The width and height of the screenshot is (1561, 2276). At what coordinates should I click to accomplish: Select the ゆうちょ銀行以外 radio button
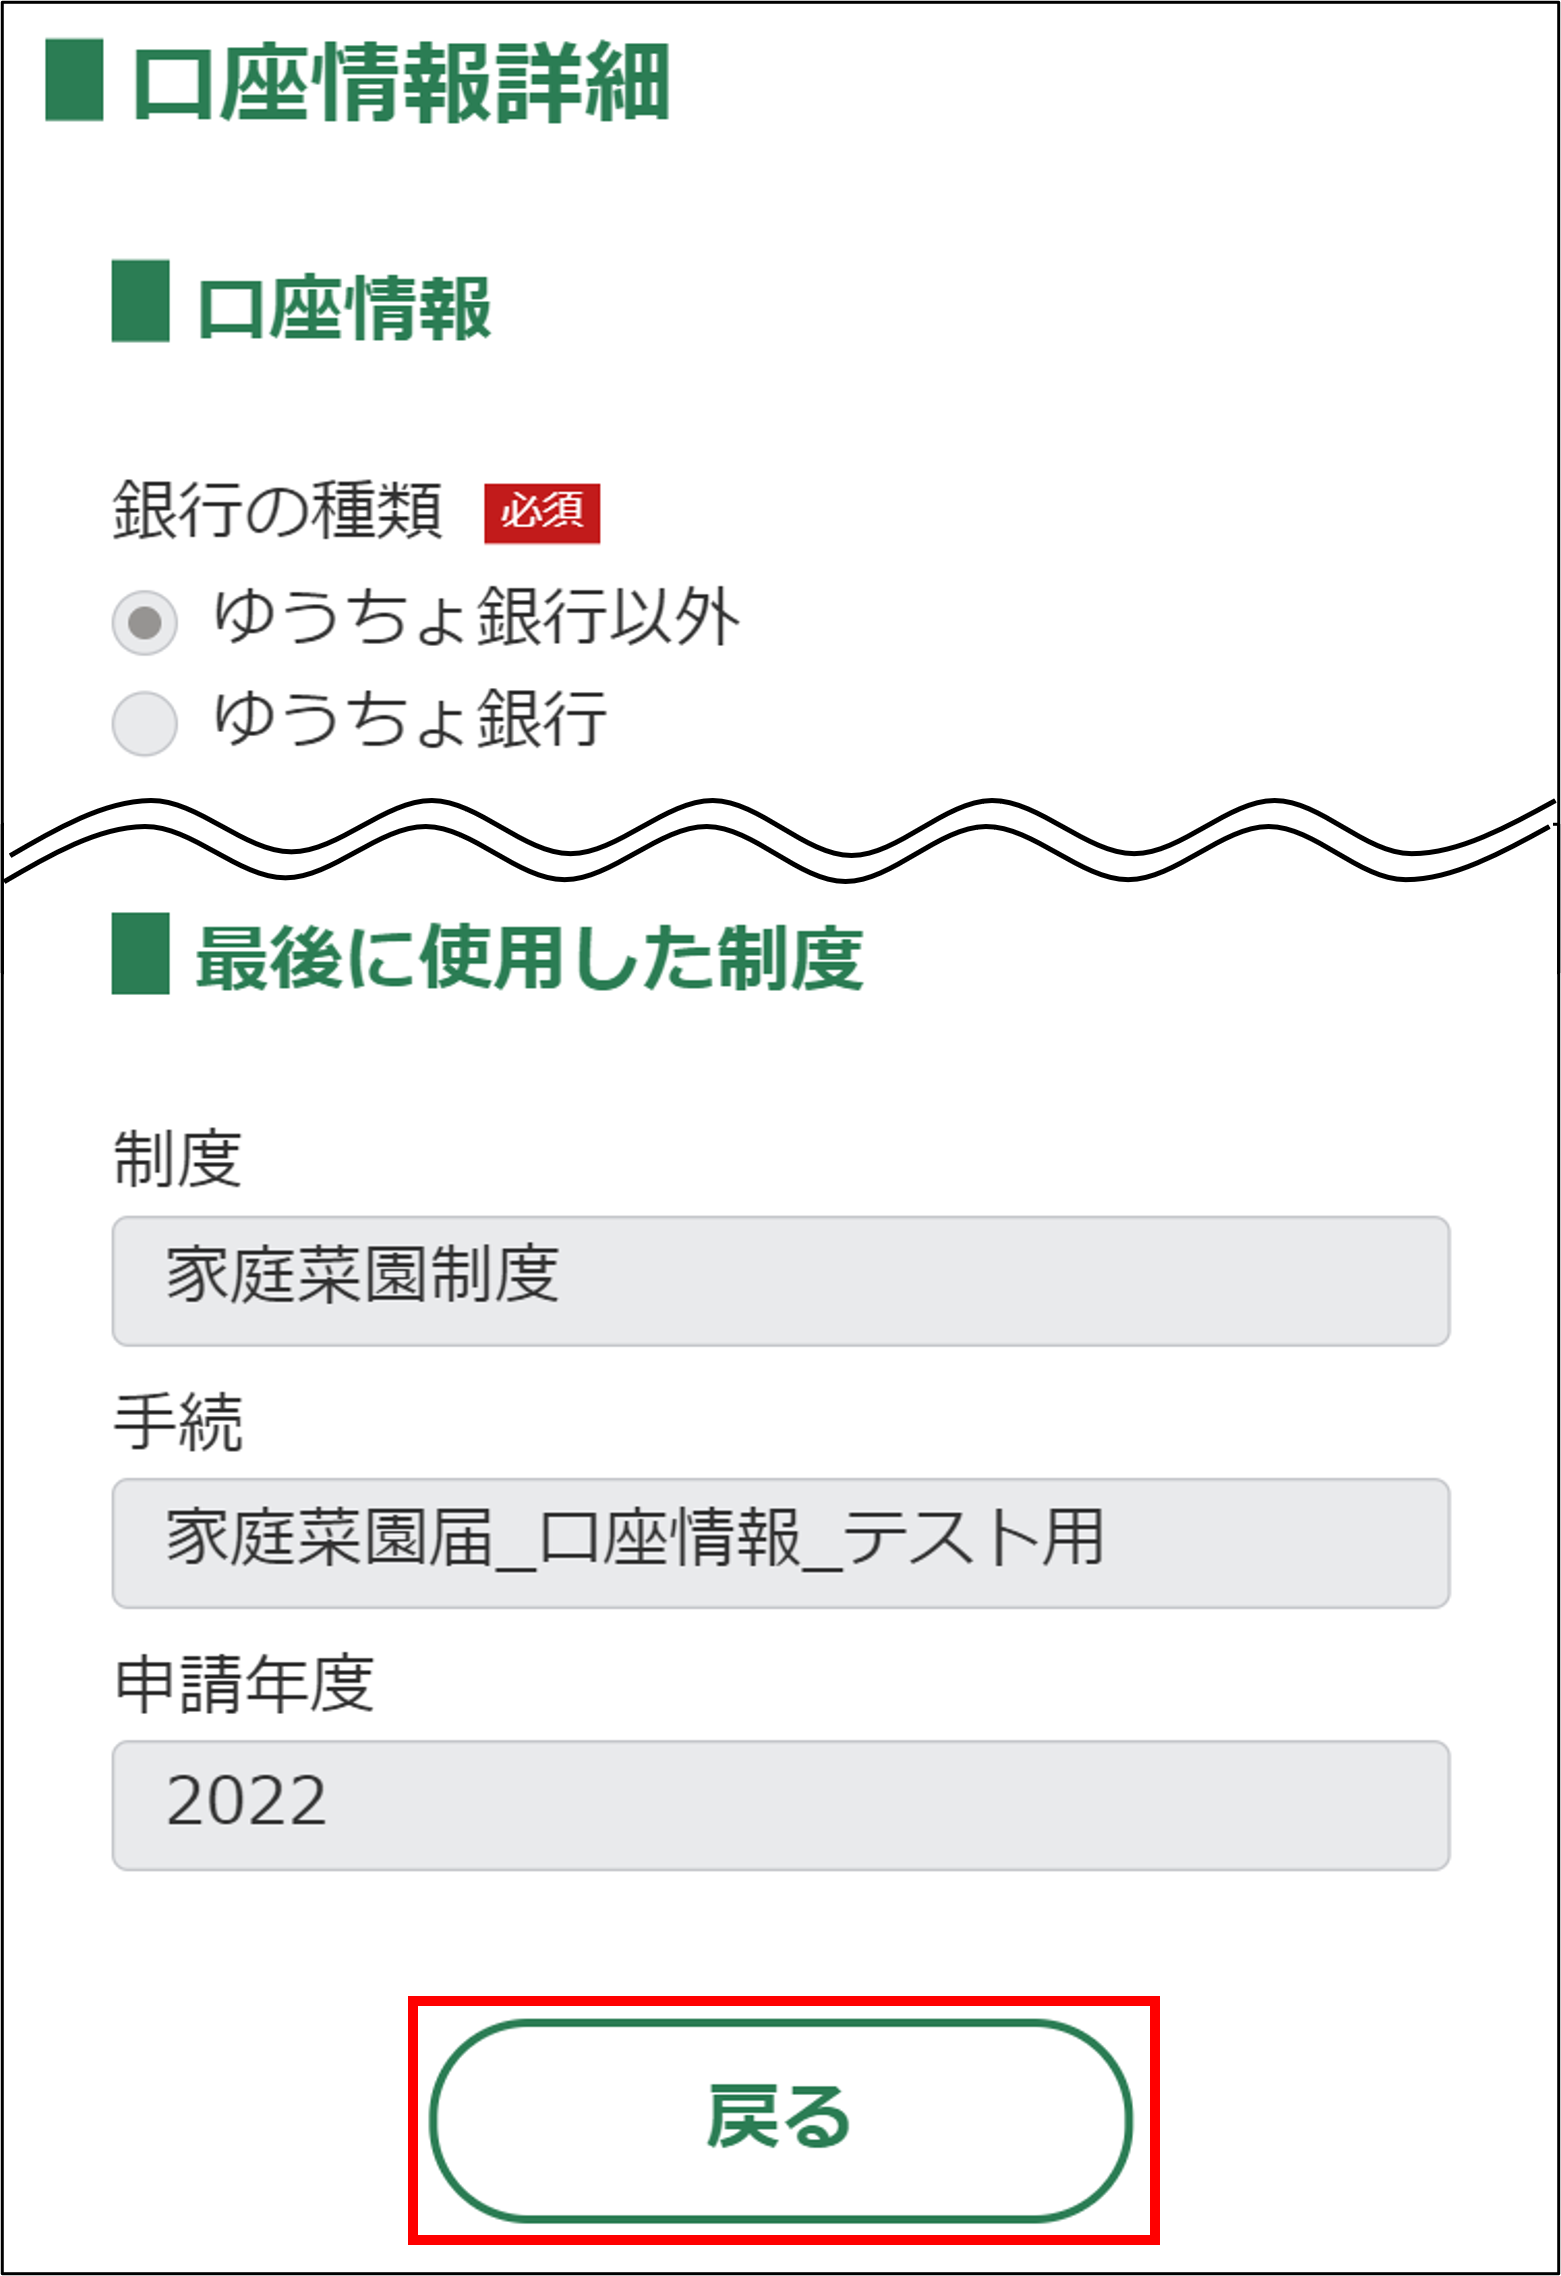coord(145,622)
